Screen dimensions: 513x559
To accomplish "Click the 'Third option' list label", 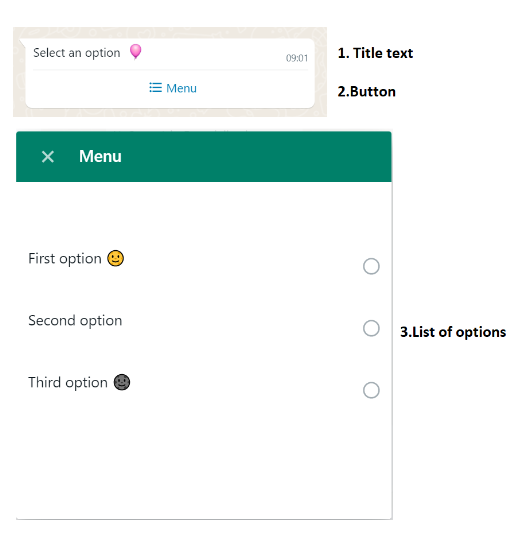I will coord(68,383).
